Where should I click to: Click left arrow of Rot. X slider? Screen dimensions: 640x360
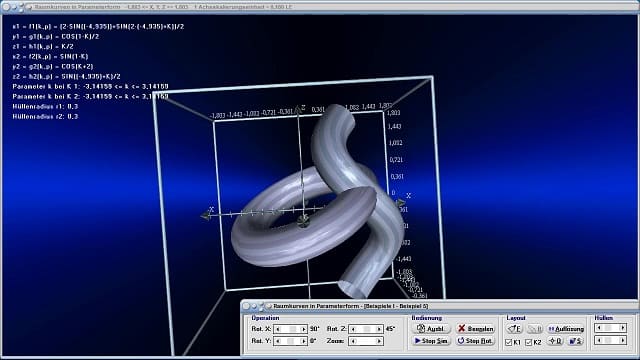point(278,329)
